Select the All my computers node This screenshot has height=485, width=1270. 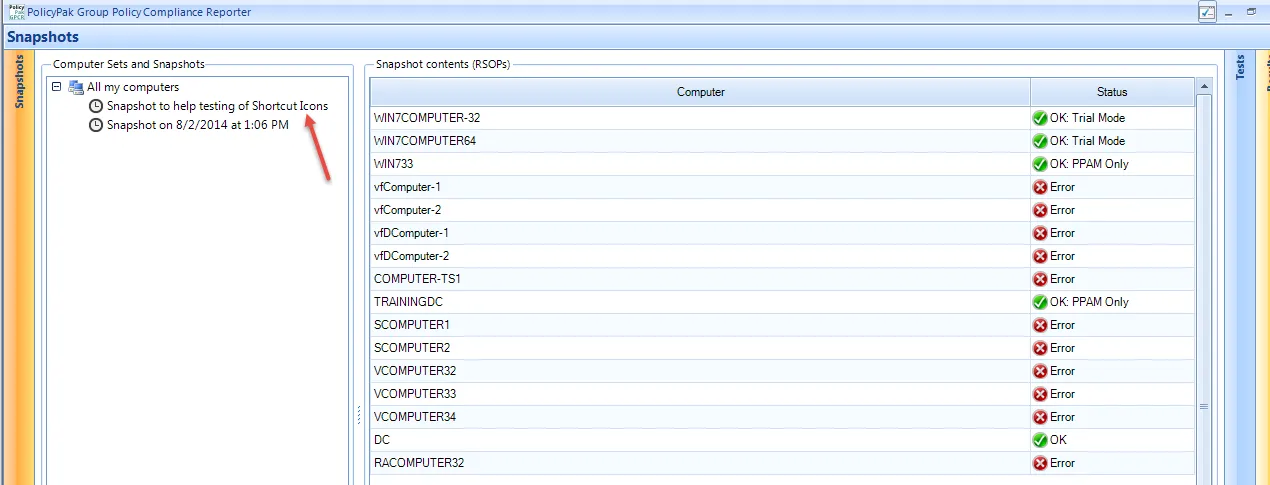pos(133,87)
